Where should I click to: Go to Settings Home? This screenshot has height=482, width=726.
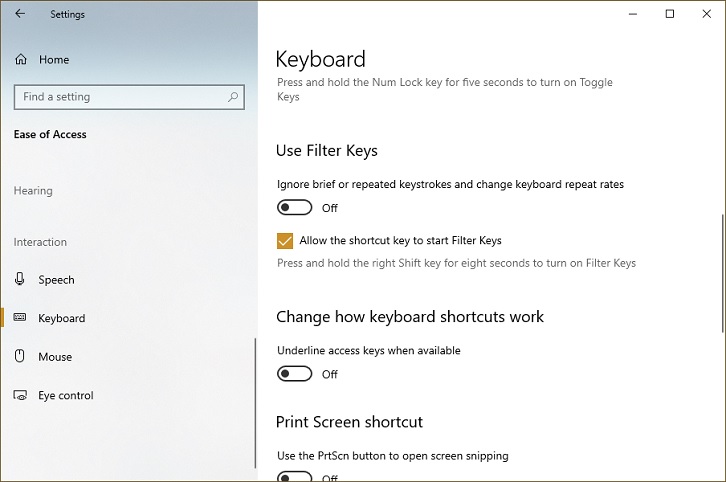[x=54, y=60]
